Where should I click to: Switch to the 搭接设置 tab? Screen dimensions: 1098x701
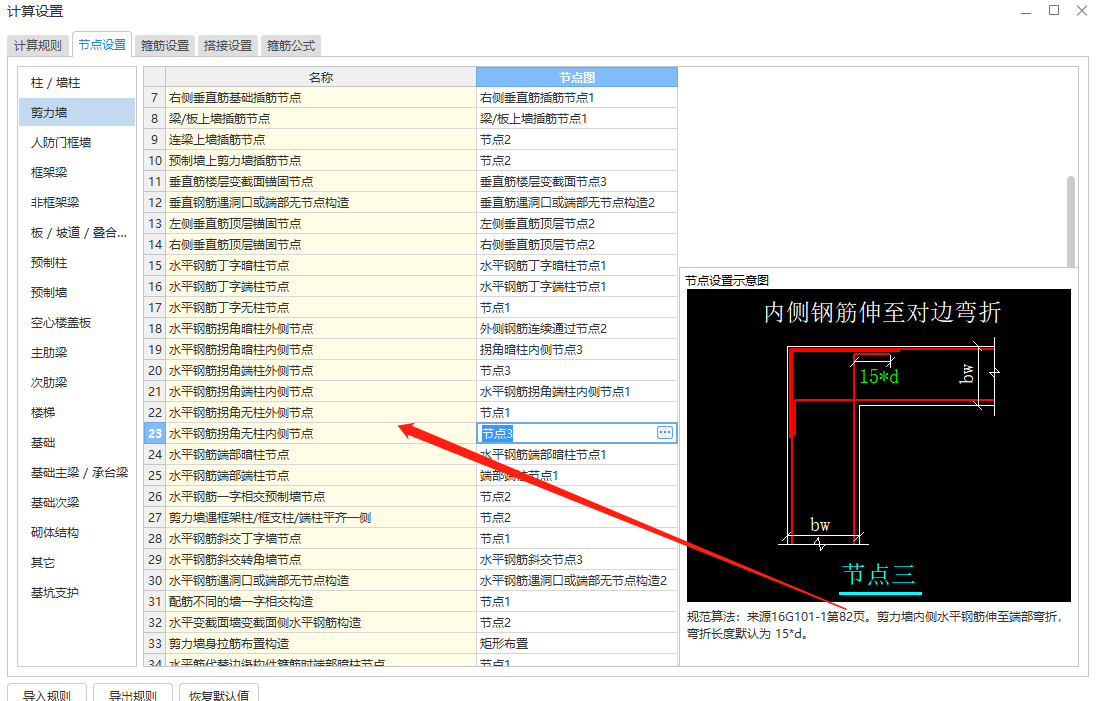tap(228, 46)
